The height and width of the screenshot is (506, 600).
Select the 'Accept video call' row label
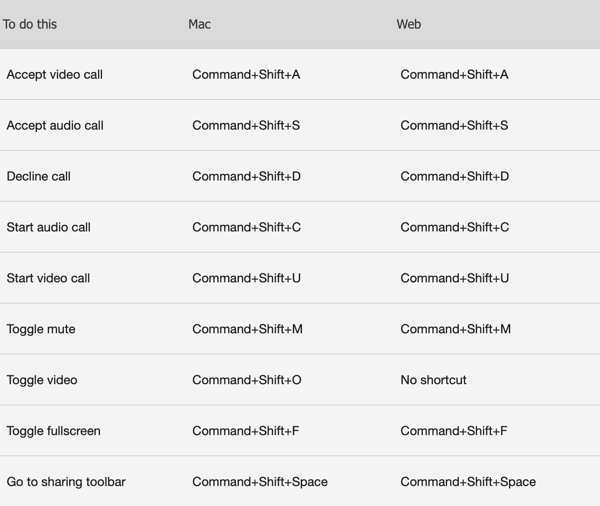coord(55,74)
